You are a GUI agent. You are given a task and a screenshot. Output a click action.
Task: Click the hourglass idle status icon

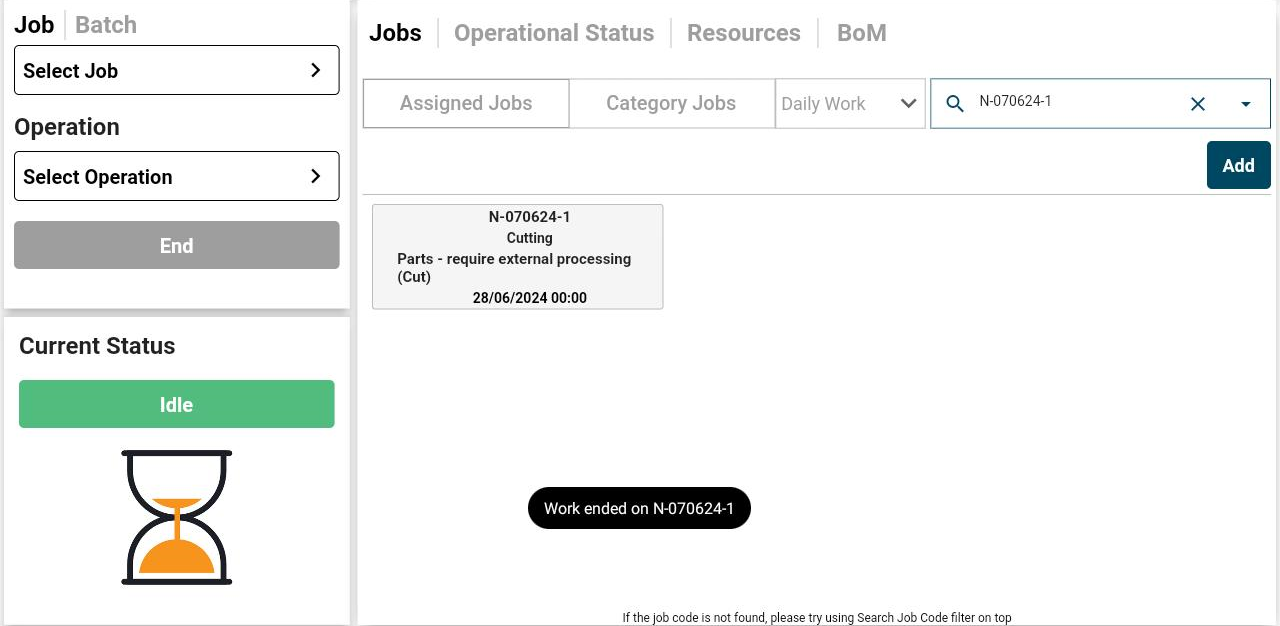point(177,517)
